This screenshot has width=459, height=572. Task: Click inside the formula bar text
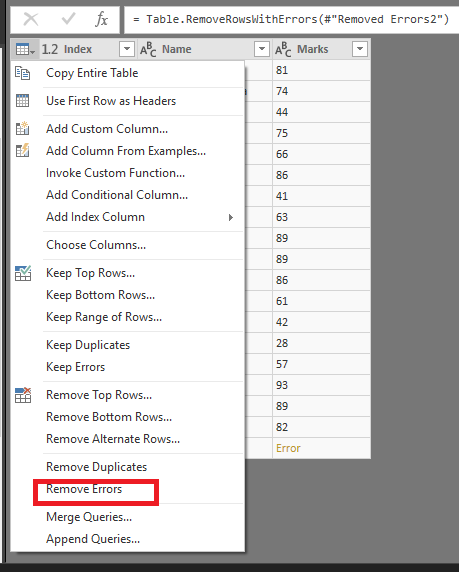pos(291,19)
